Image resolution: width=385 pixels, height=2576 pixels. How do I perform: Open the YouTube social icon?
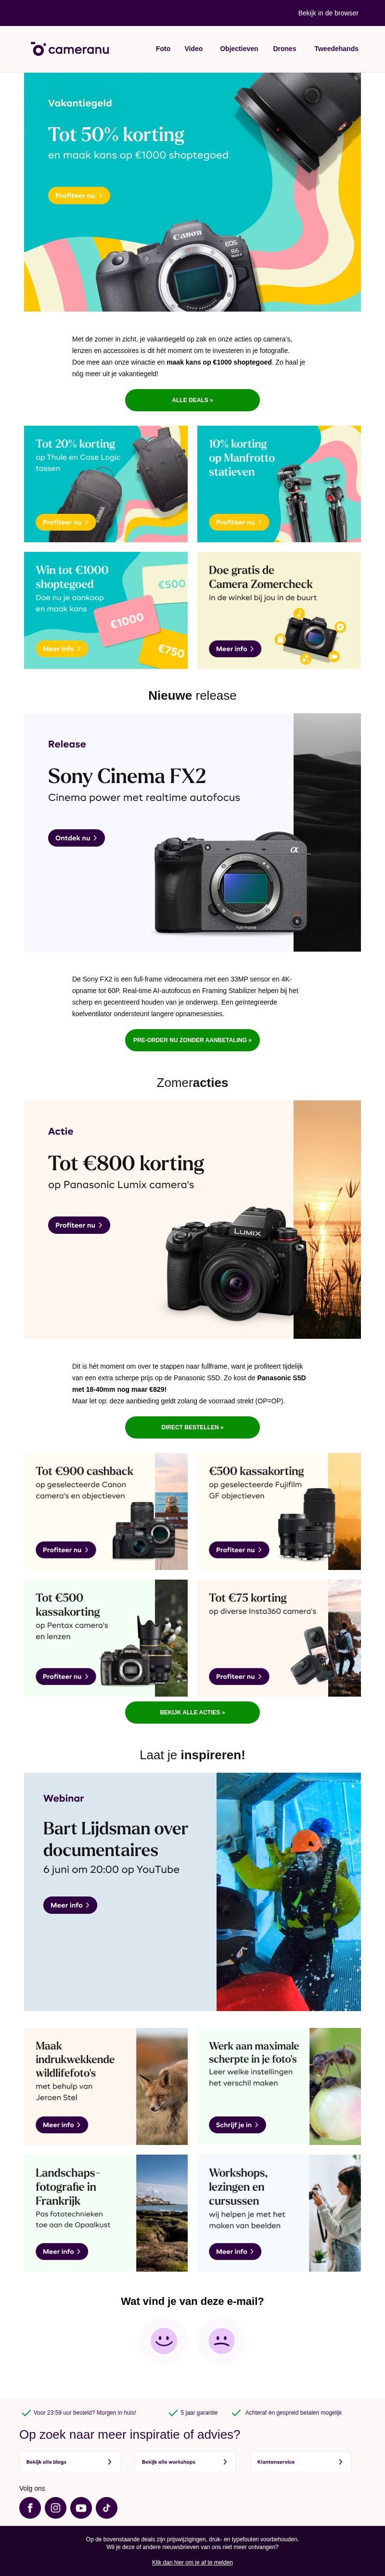point(81,2507)
